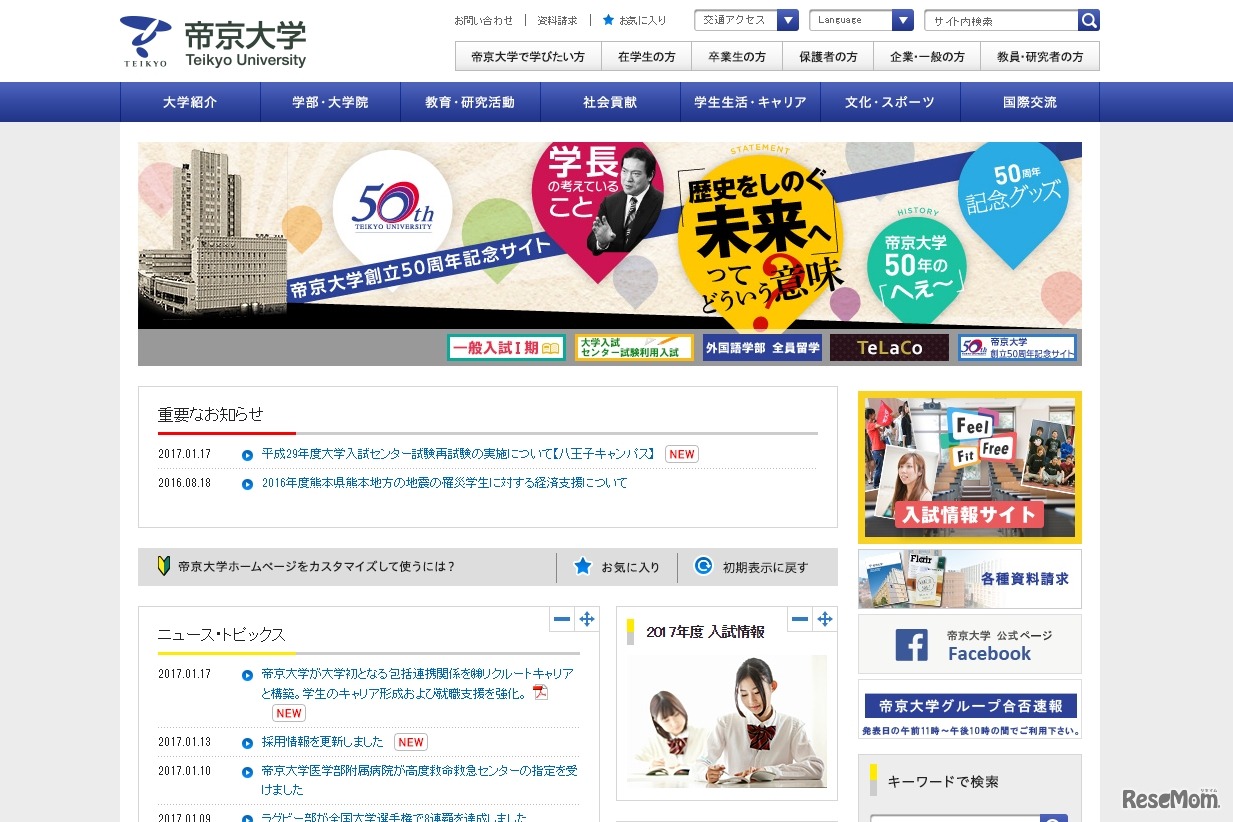Click the site search magnifier button
This screenshot has width=1233, height=822.
[1088, 20]
